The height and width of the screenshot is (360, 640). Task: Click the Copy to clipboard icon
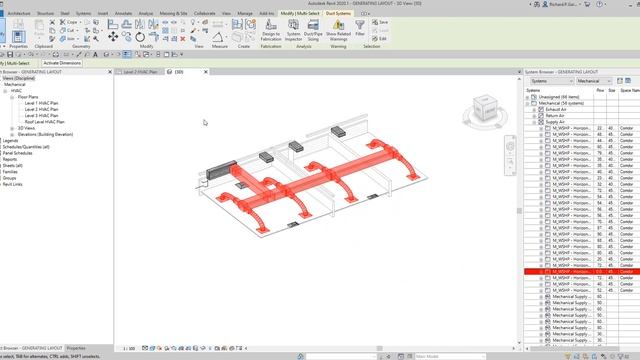coord(52,31)
